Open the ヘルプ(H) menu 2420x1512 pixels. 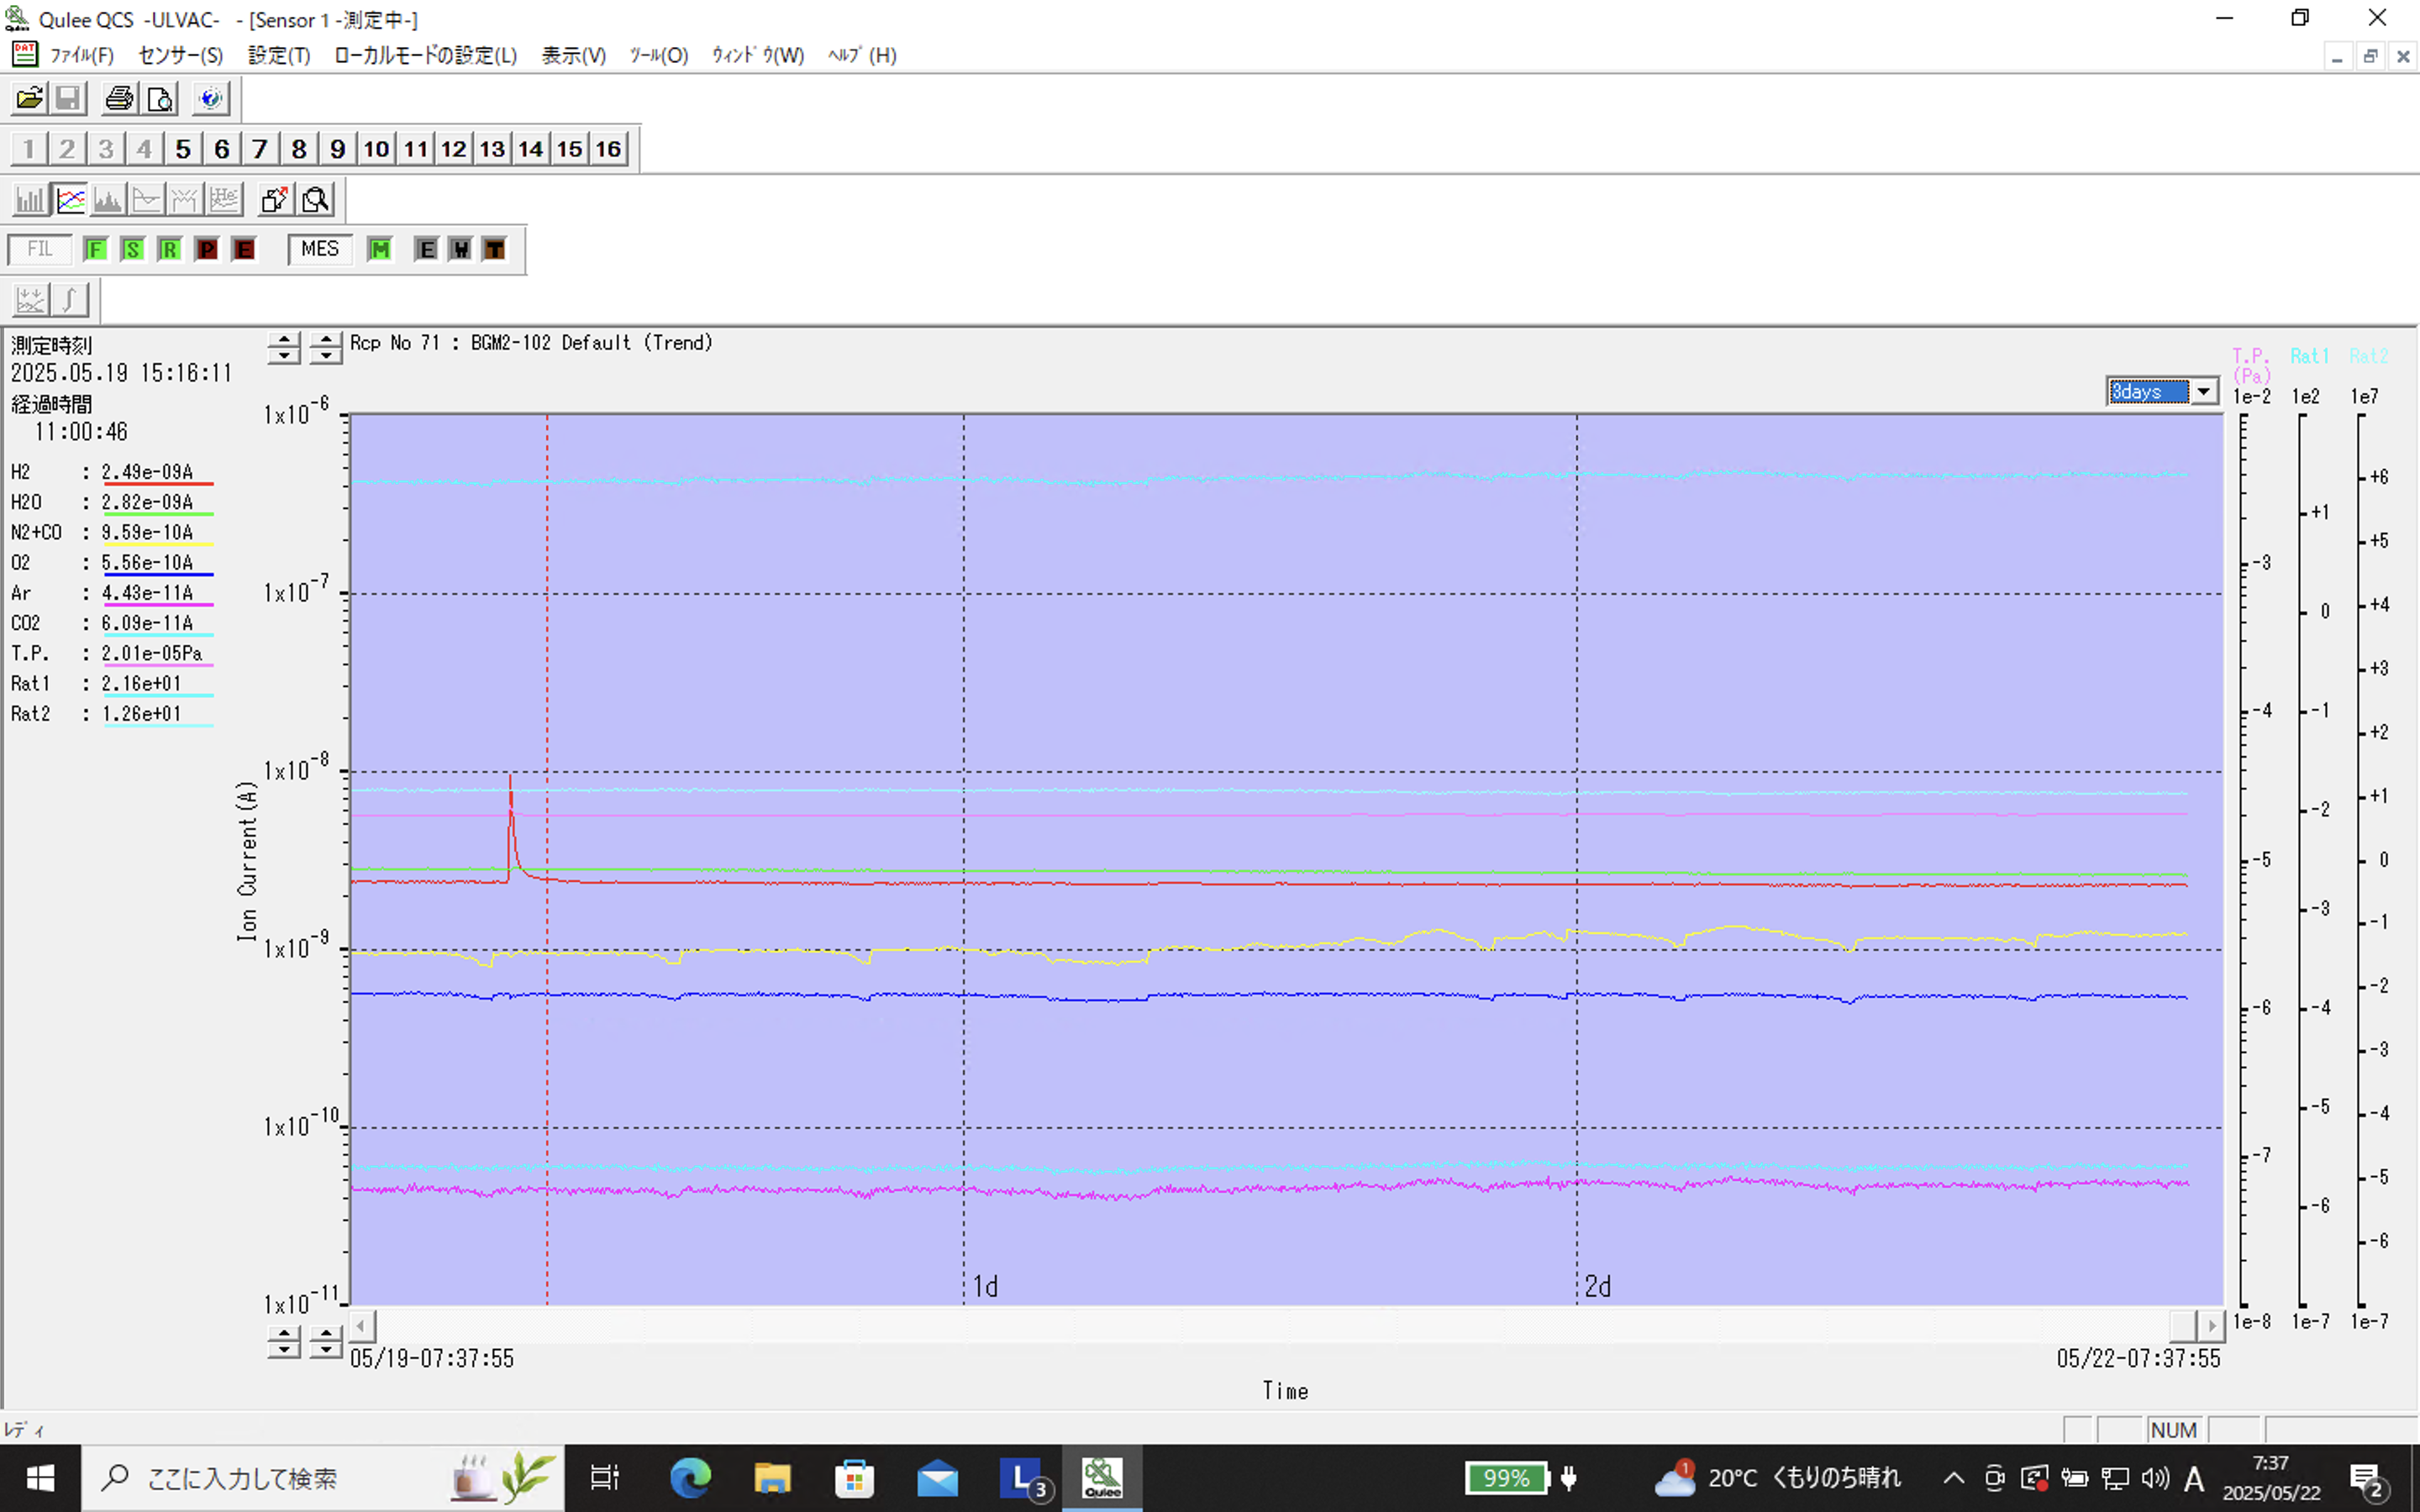pyautogui.click(x=862, y=55)
